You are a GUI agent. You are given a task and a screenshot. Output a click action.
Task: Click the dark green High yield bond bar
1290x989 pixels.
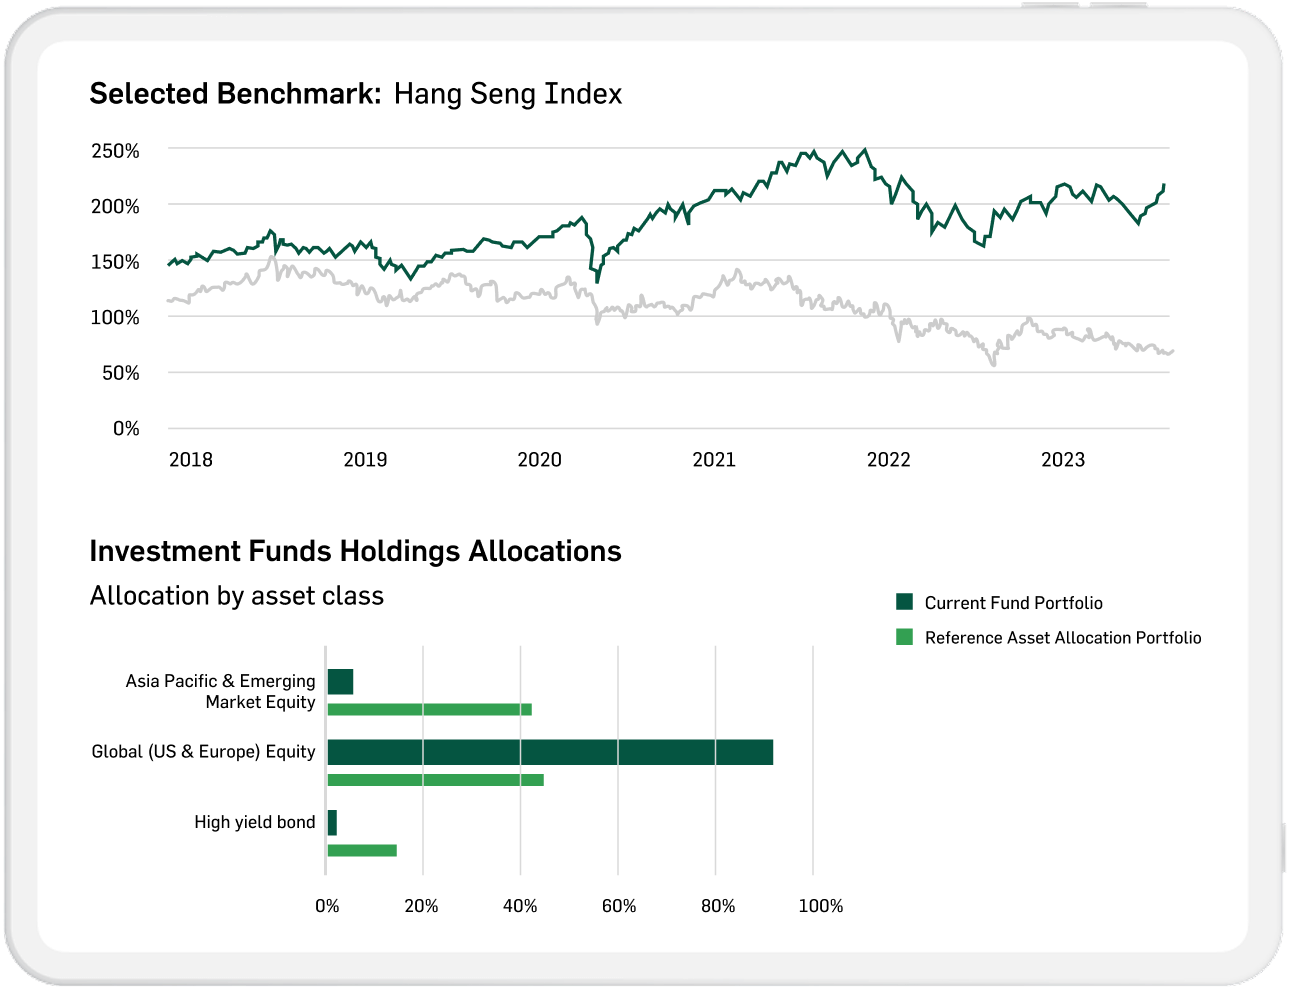point(332,823)
